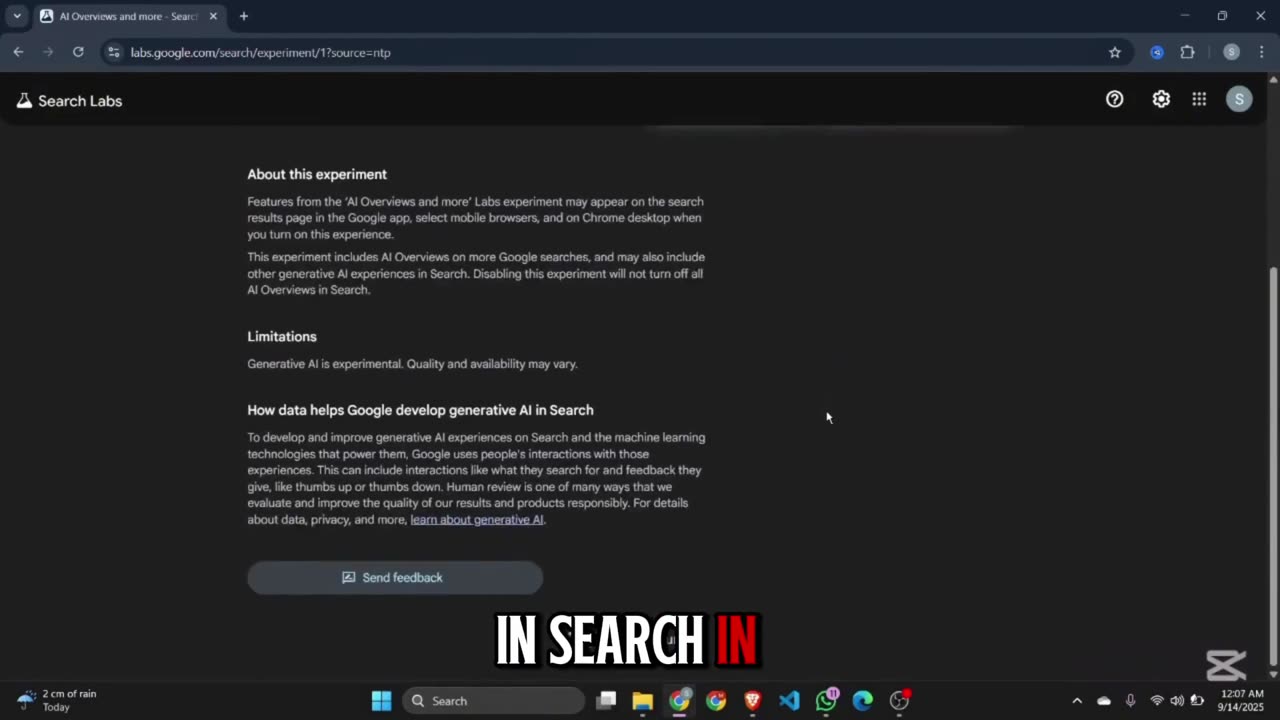Open the tab search dropdown arrow

17,16
